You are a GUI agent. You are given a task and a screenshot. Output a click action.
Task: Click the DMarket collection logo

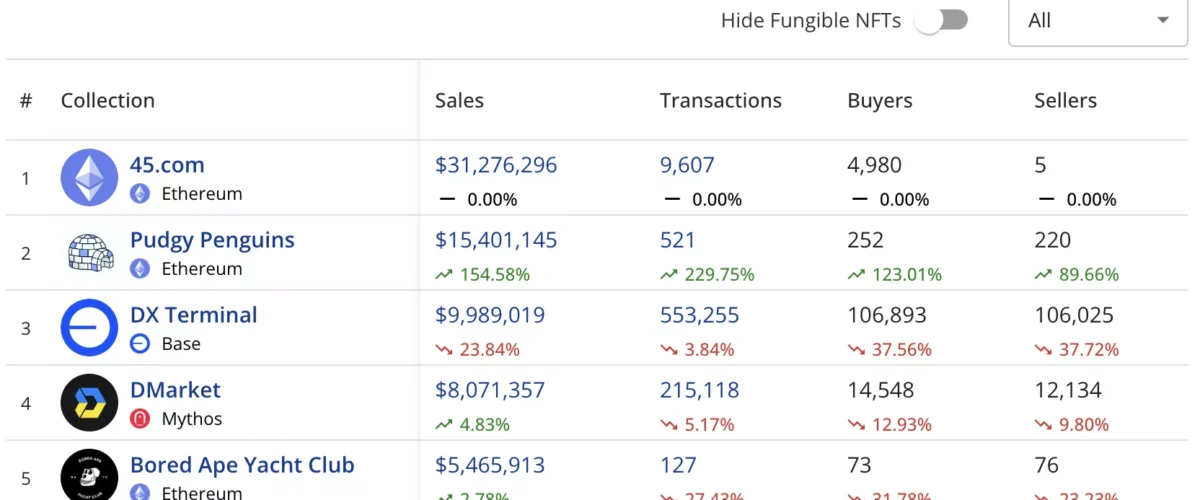[x=89, y=403]
